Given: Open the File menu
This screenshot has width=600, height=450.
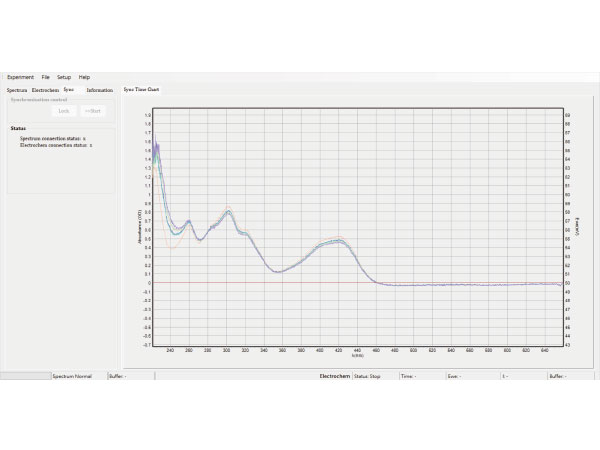Looking at the screenshot, I should pos(46,77).
